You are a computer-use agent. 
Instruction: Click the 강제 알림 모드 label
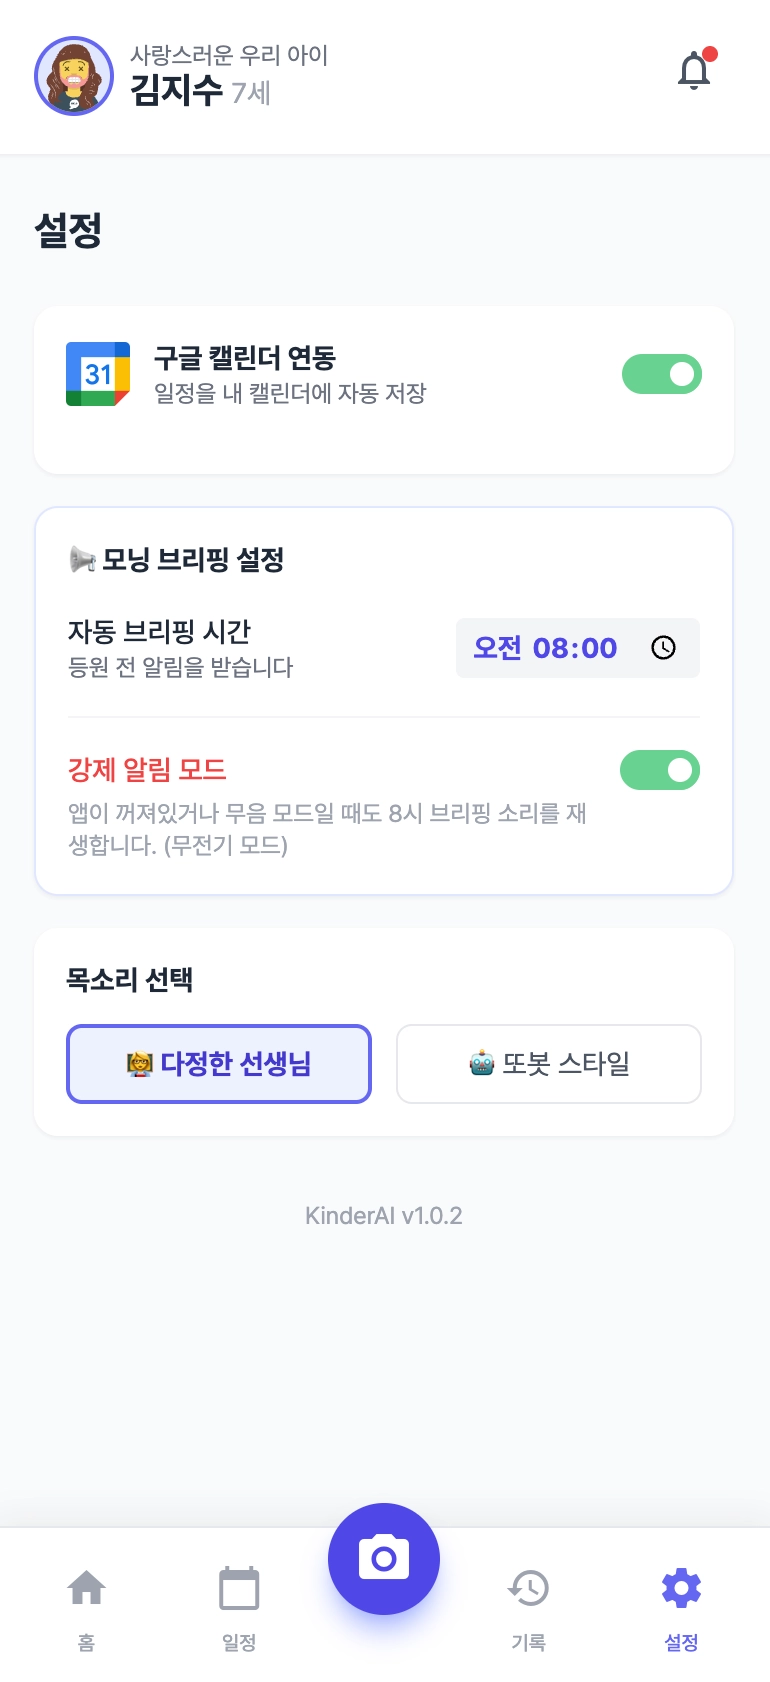(147, 769)
